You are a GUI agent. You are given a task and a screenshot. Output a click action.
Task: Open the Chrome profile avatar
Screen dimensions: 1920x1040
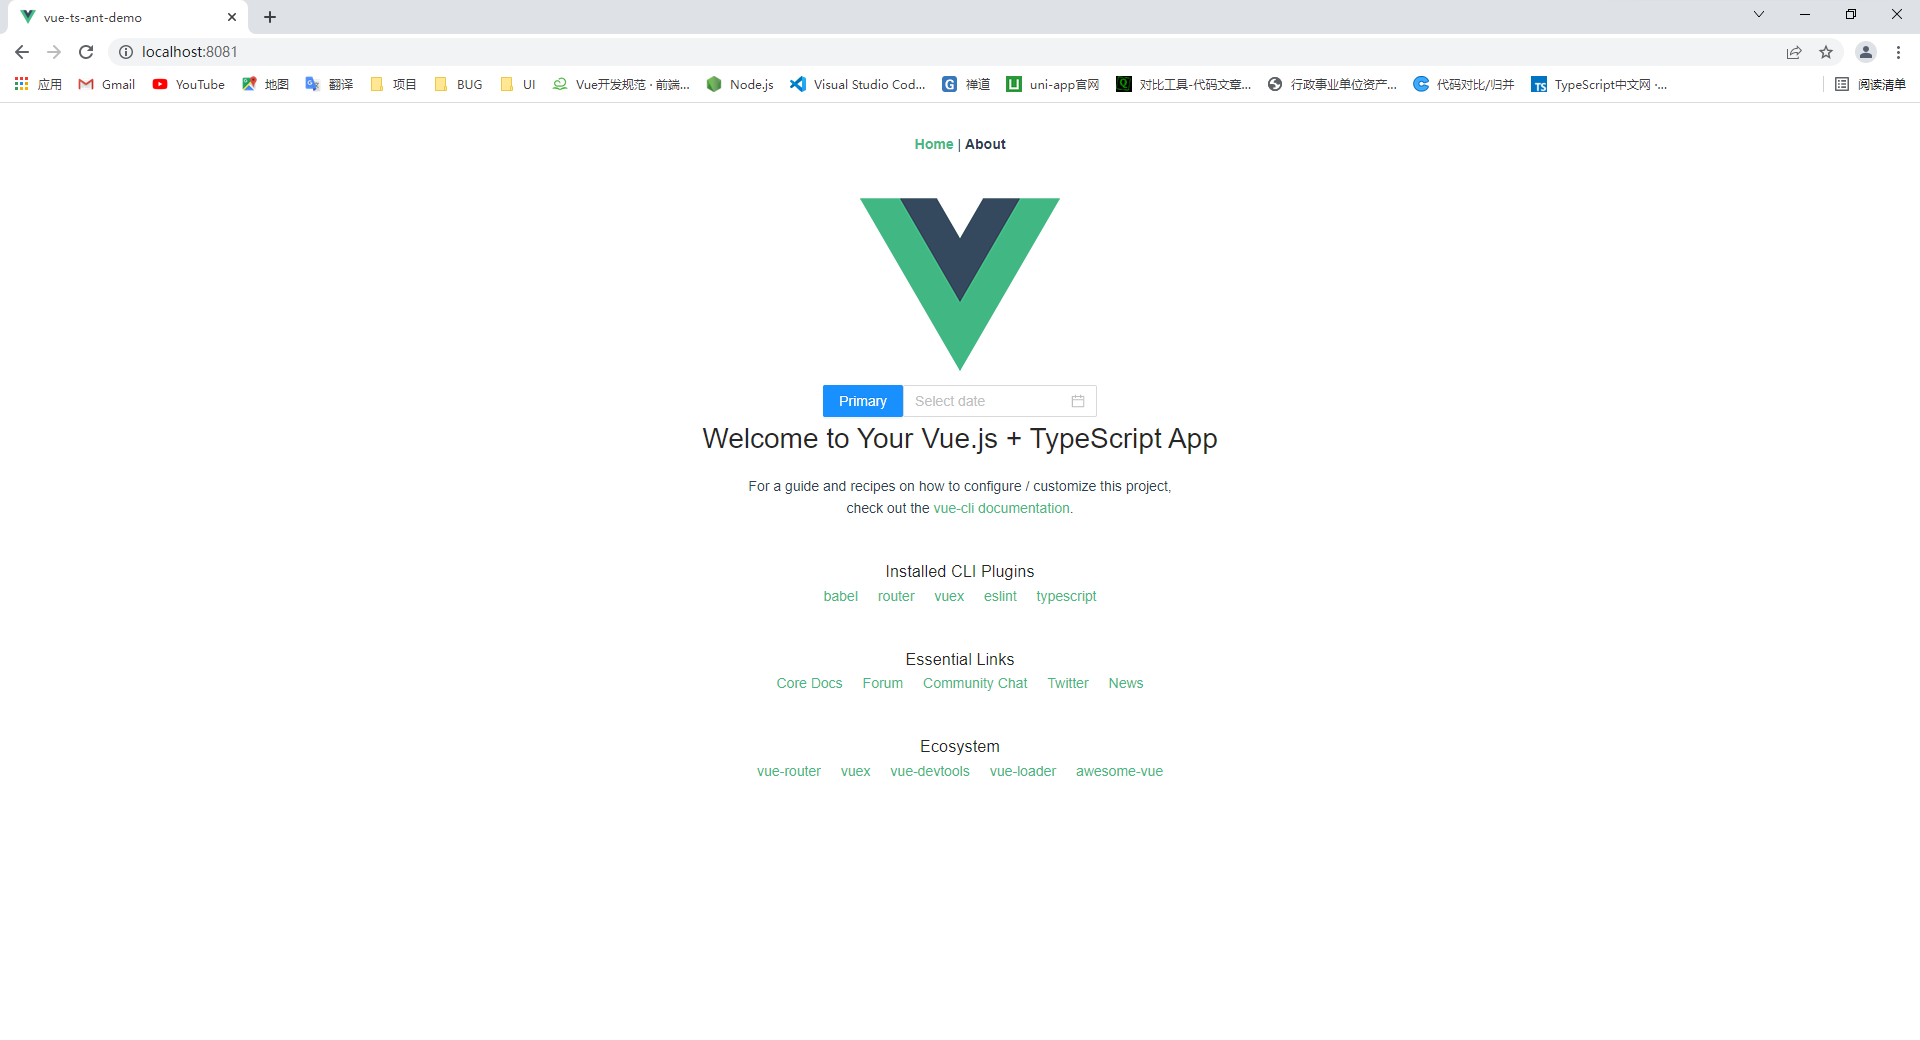point(1865,52)
